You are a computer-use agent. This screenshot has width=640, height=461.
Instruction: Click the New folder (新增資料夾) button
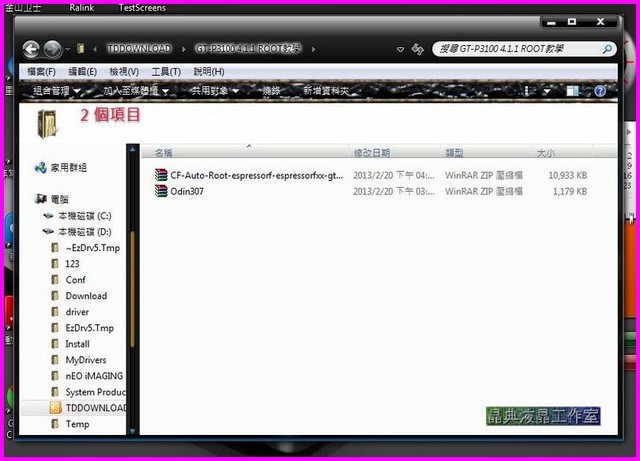(326, 91)
